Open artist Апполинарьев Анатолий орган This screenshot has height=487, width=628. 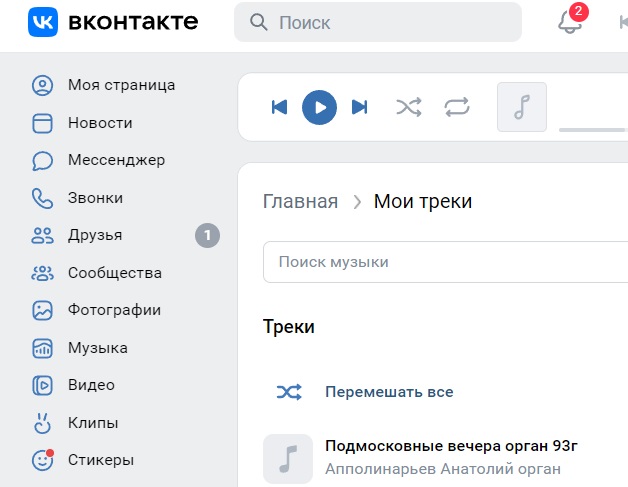pyautogui.click(x=443, y=469)
